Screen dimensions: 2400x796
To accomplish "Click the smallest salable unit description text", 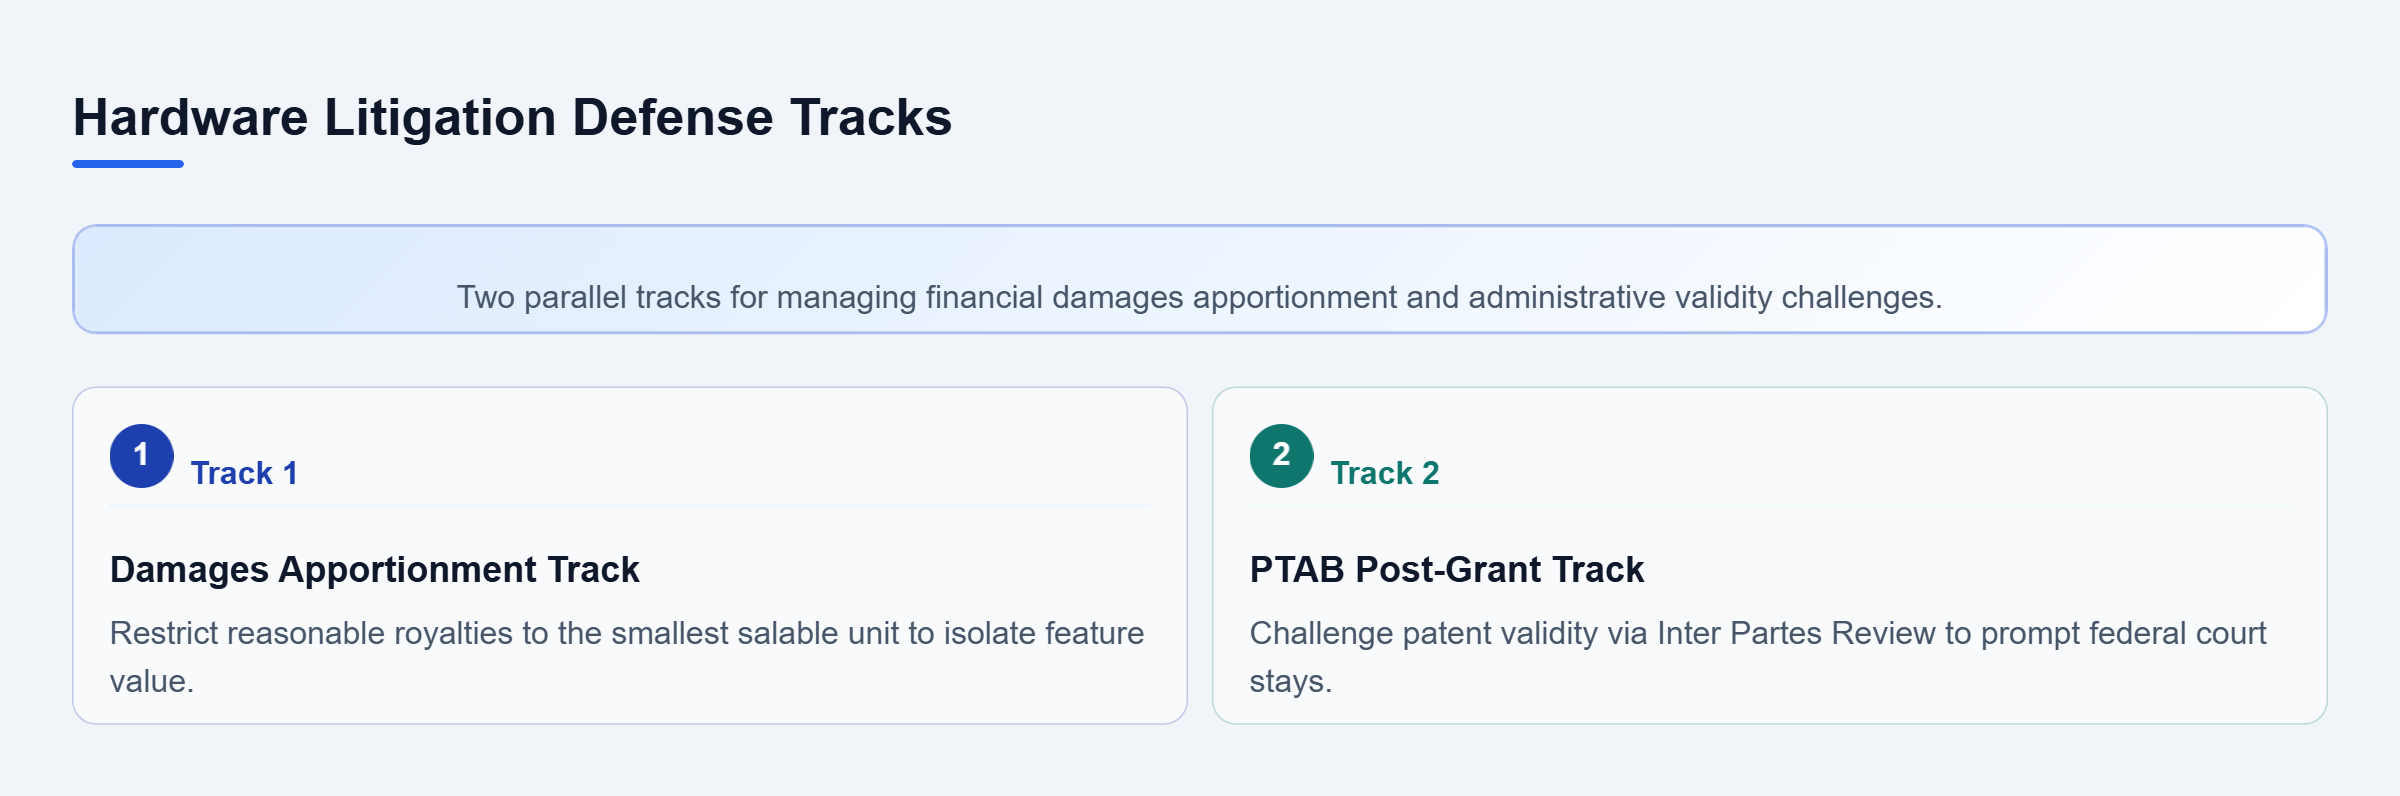I will click(627, 657).
